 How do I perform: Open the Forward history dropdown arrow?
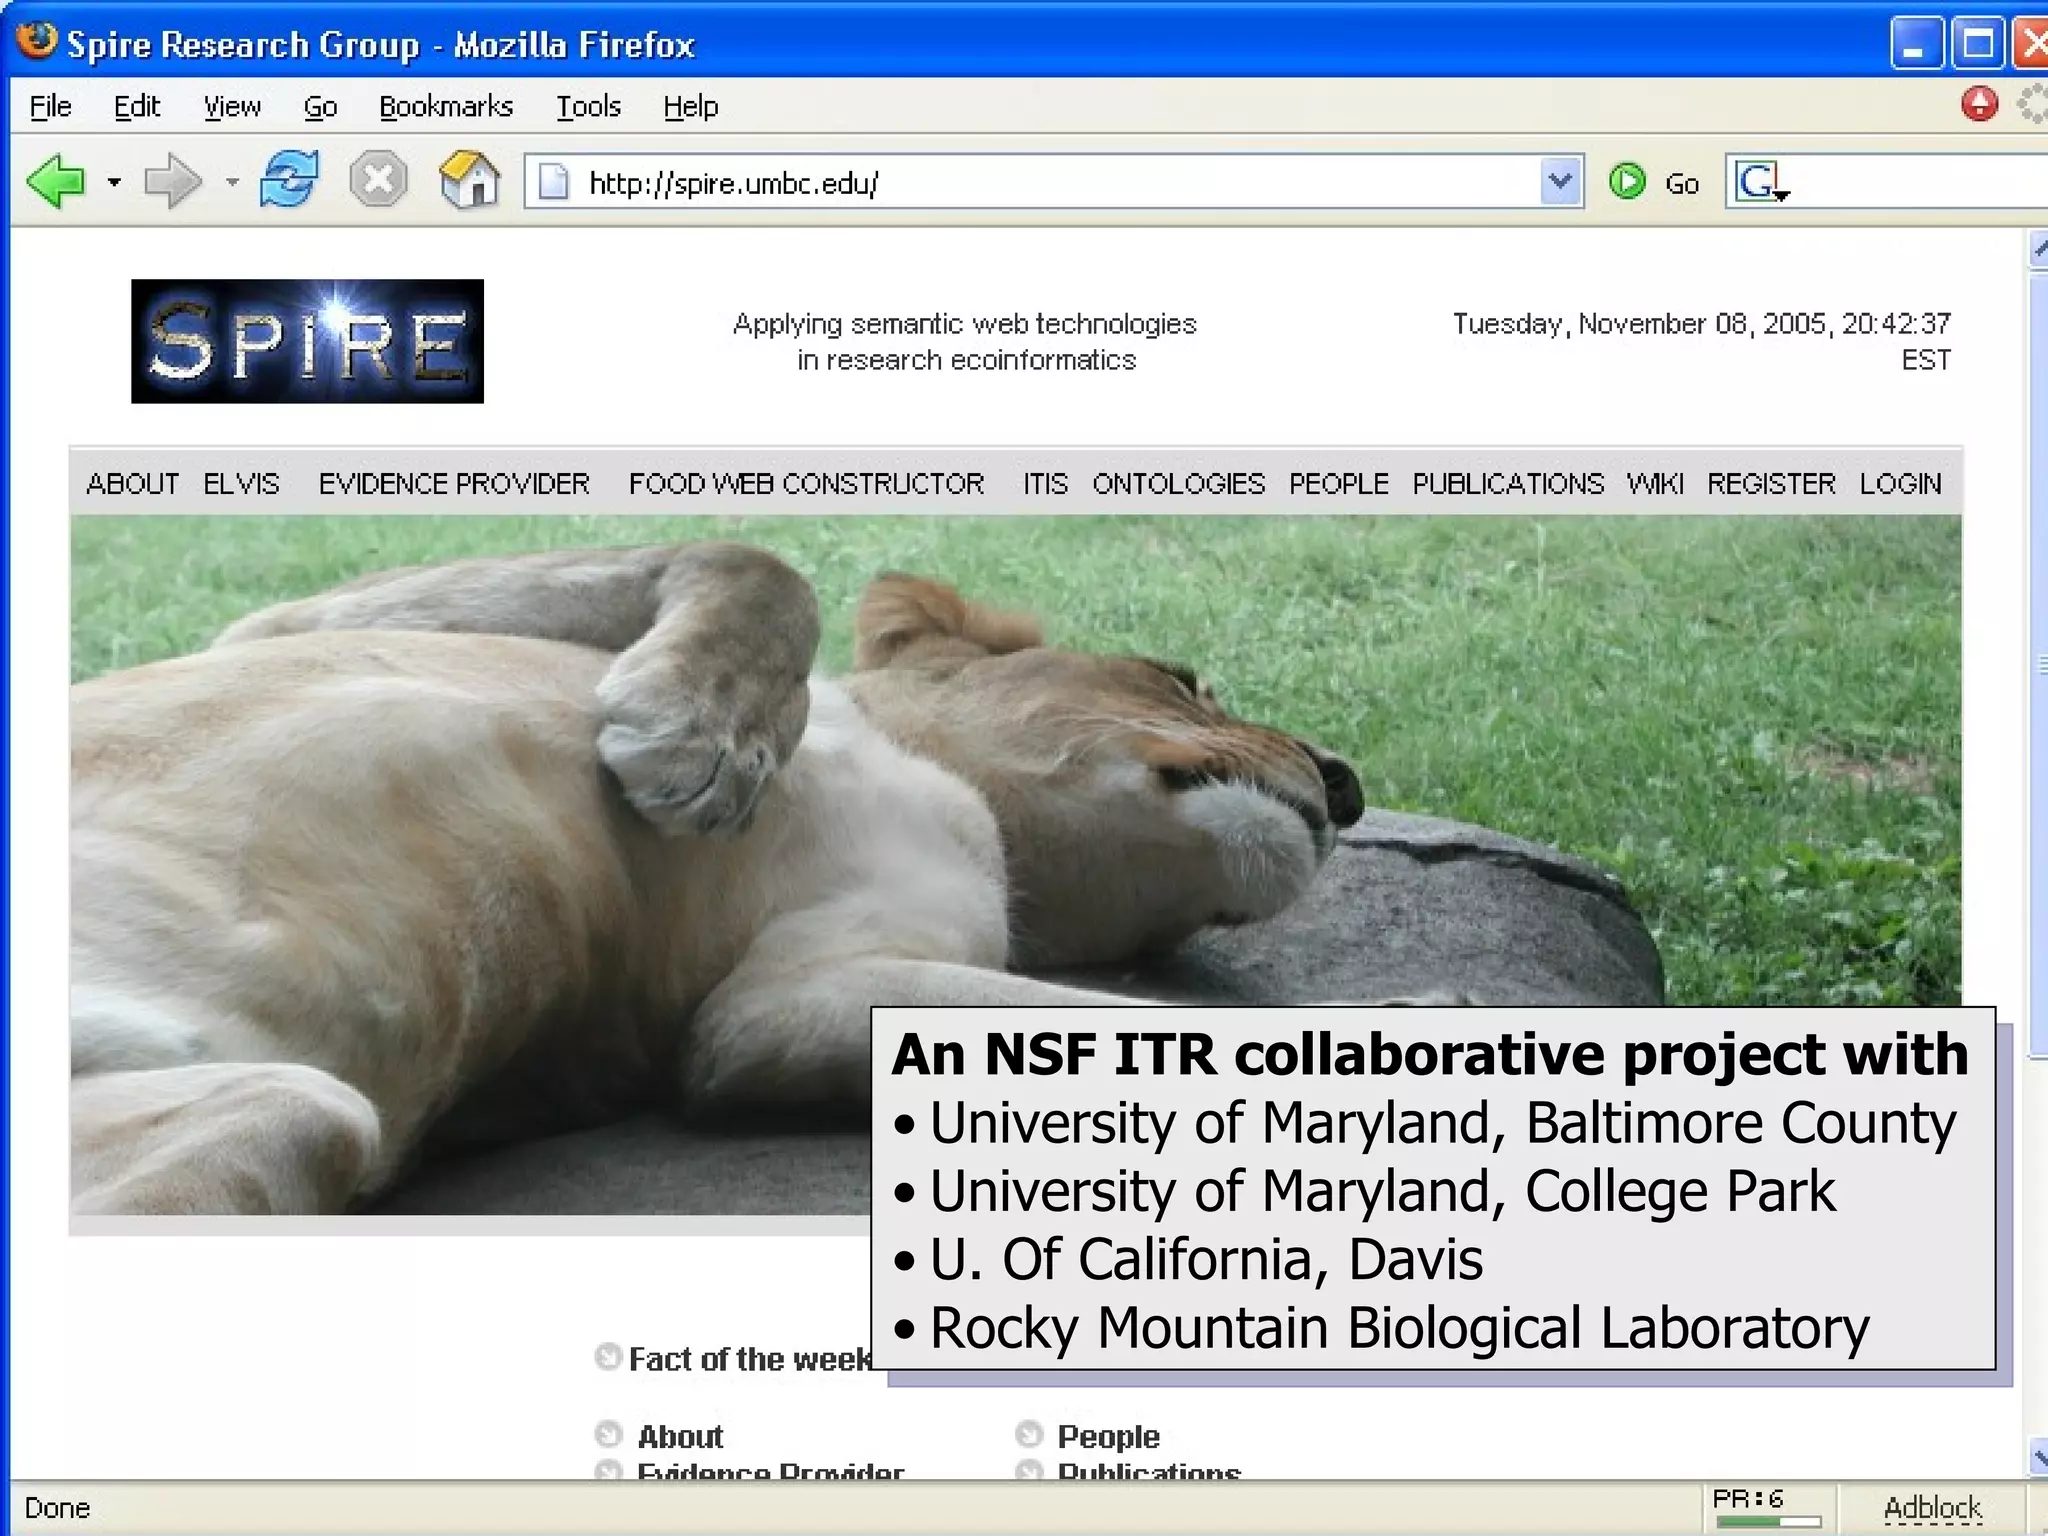232,182
